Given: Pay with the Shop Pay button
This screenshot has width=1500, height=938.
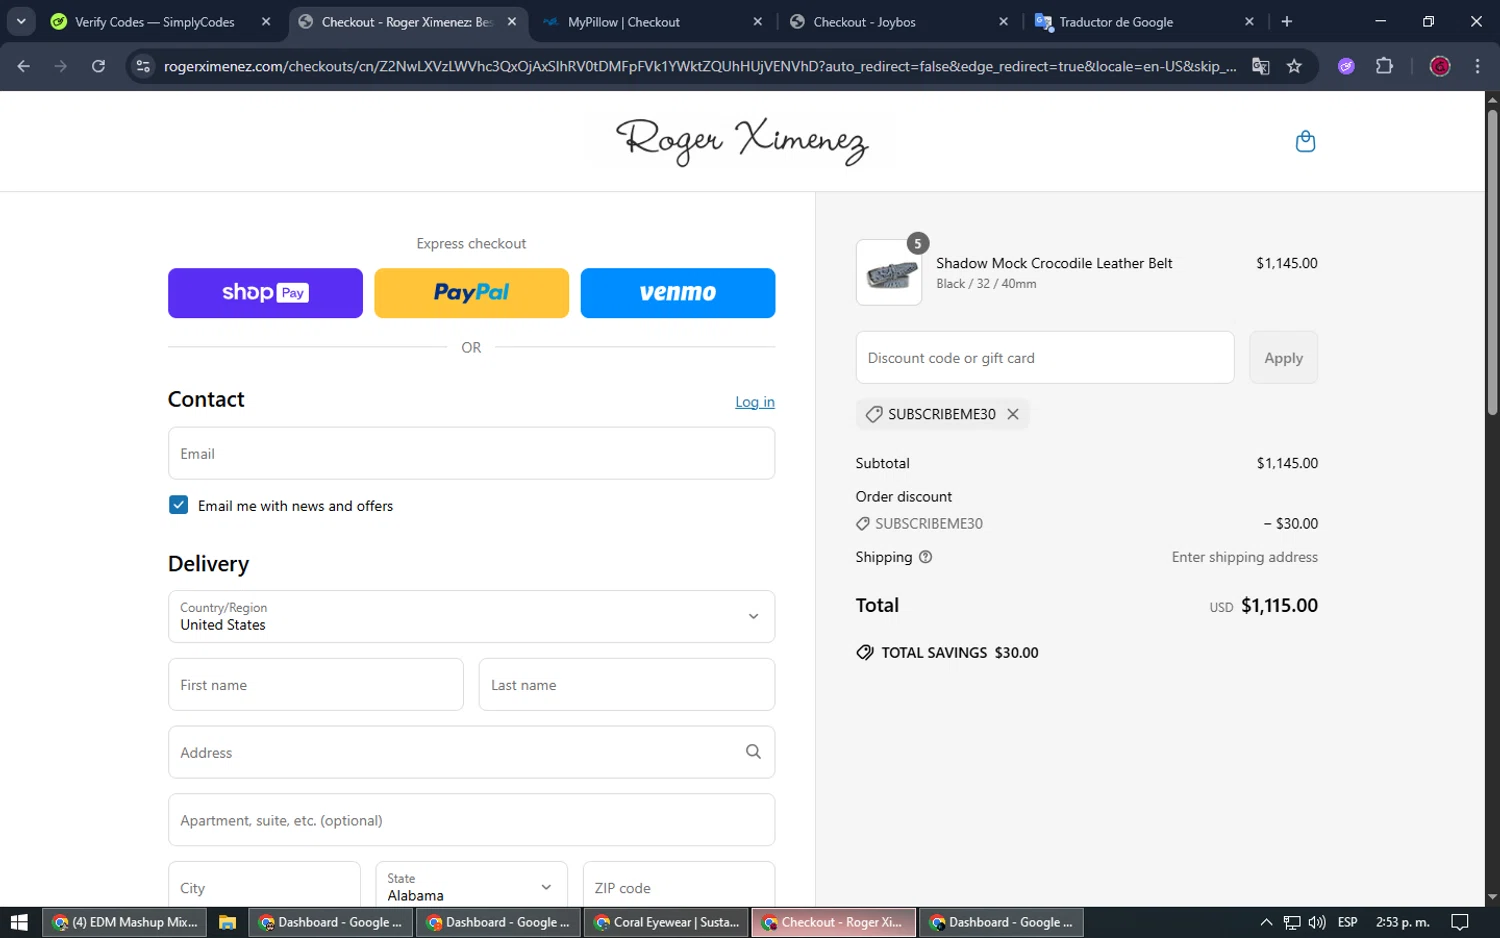Looking at the screenshot, I should [x=265, y=293].
